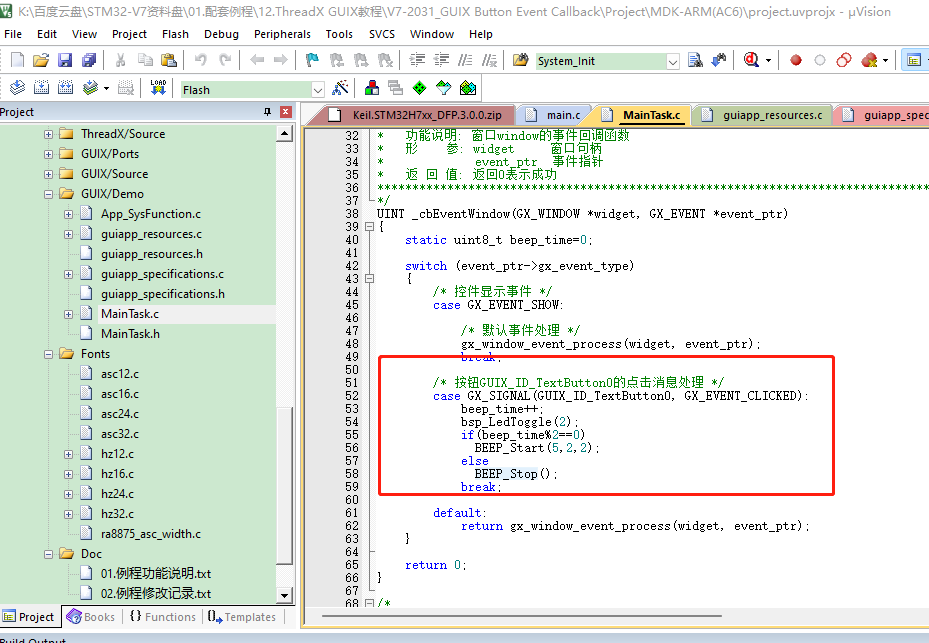Open Select Software Packs
This screenshot has height=643, width=929.
coord(444,88)
